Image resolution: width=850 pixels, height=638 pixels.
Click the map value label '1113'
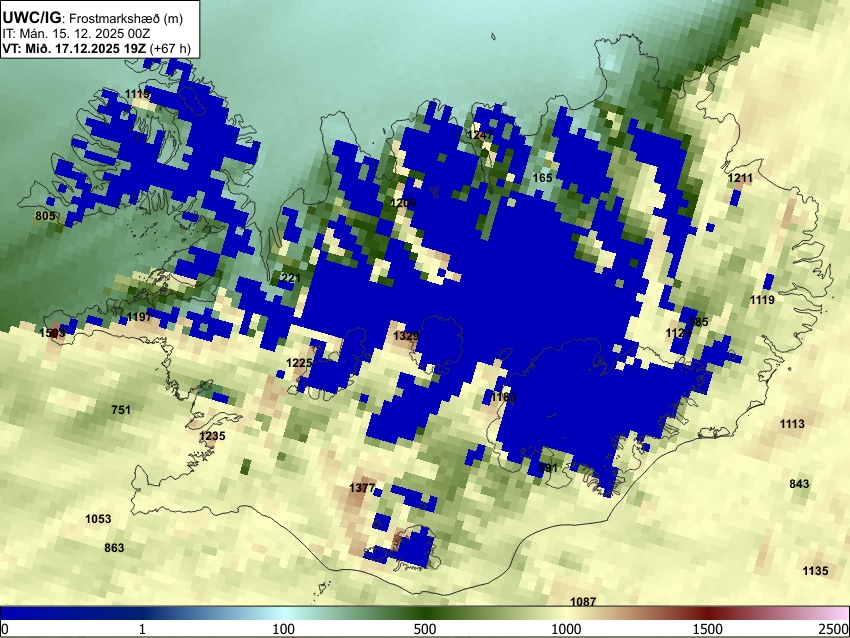[792, 424]
